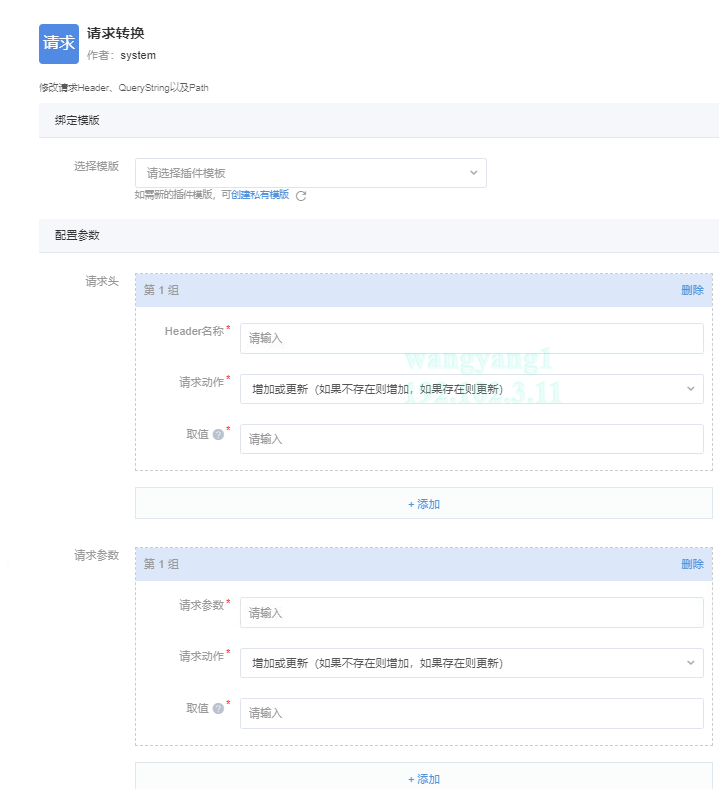Click the 取值 input field in 请求参数

pos(471,713)
